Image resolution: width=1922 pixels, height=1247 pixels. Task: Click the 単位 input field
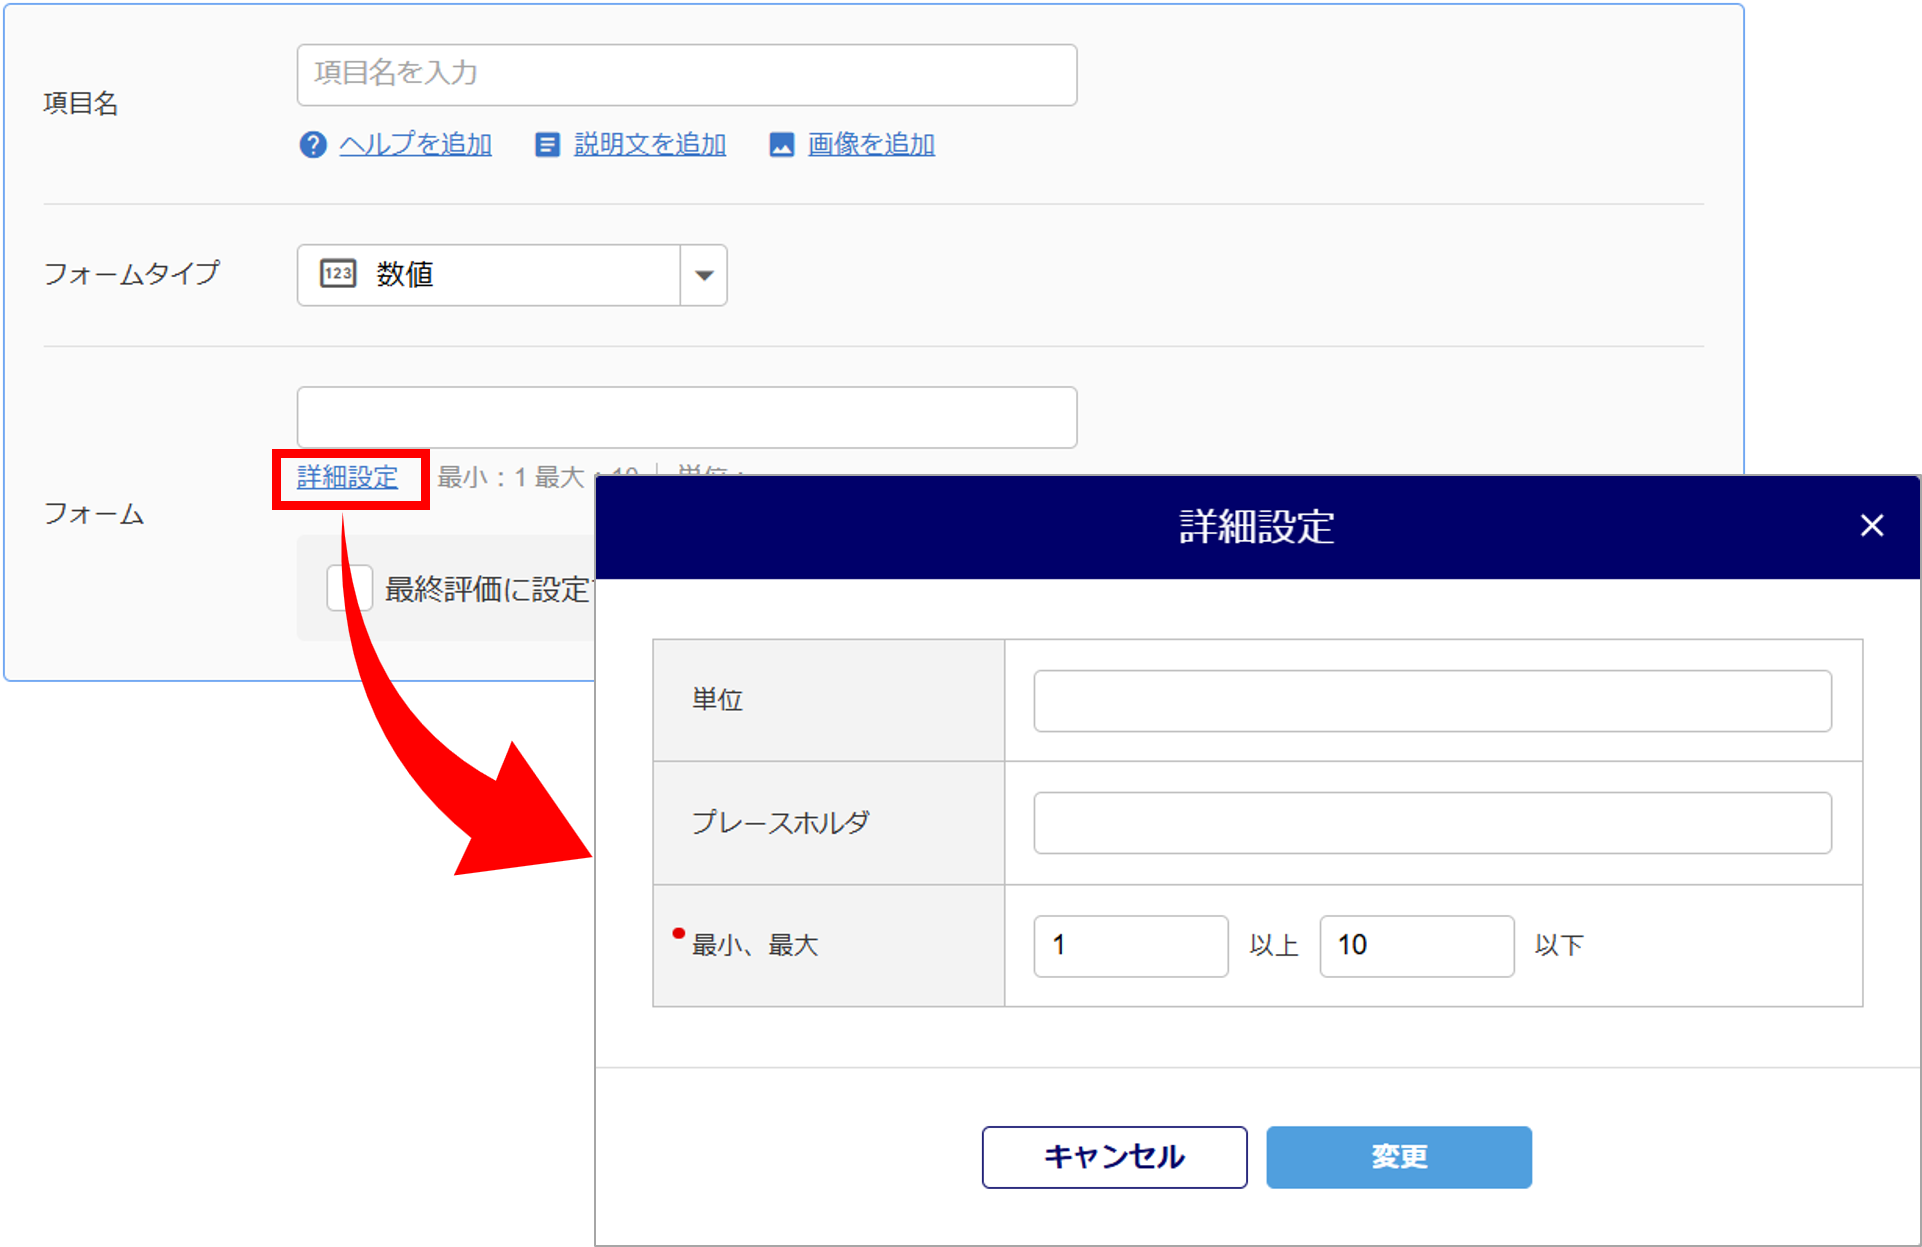click(1432, 701)
